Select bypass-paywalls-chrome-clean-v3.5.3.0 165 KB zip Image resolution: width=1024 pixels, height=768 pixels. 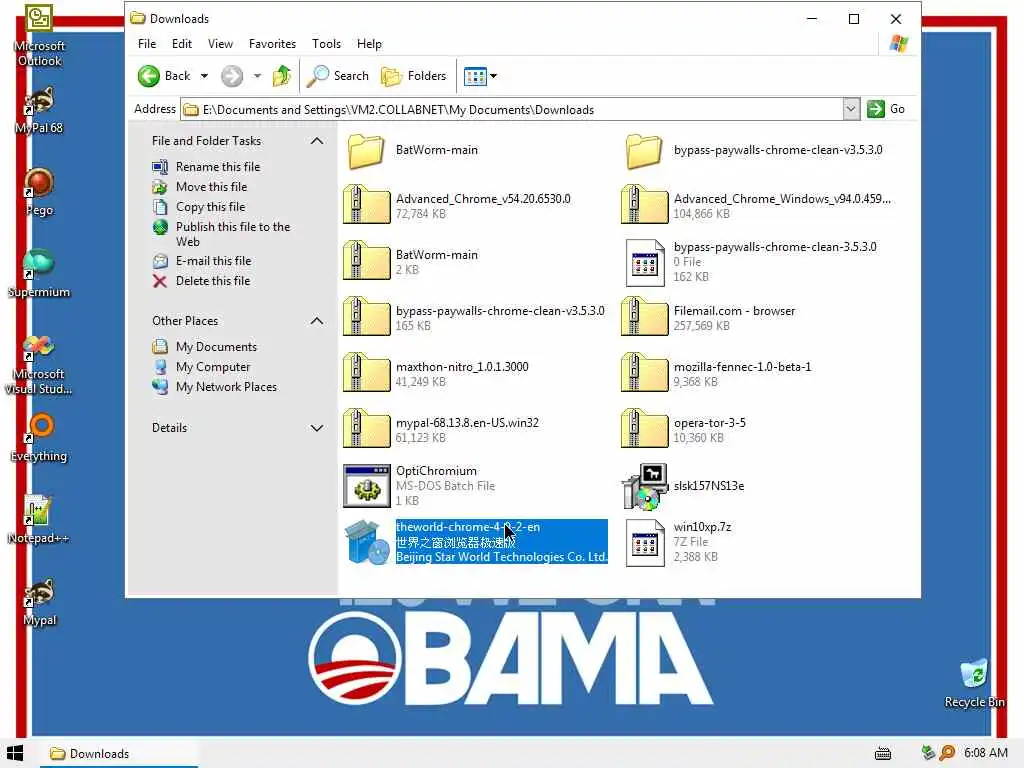point(474,317)
